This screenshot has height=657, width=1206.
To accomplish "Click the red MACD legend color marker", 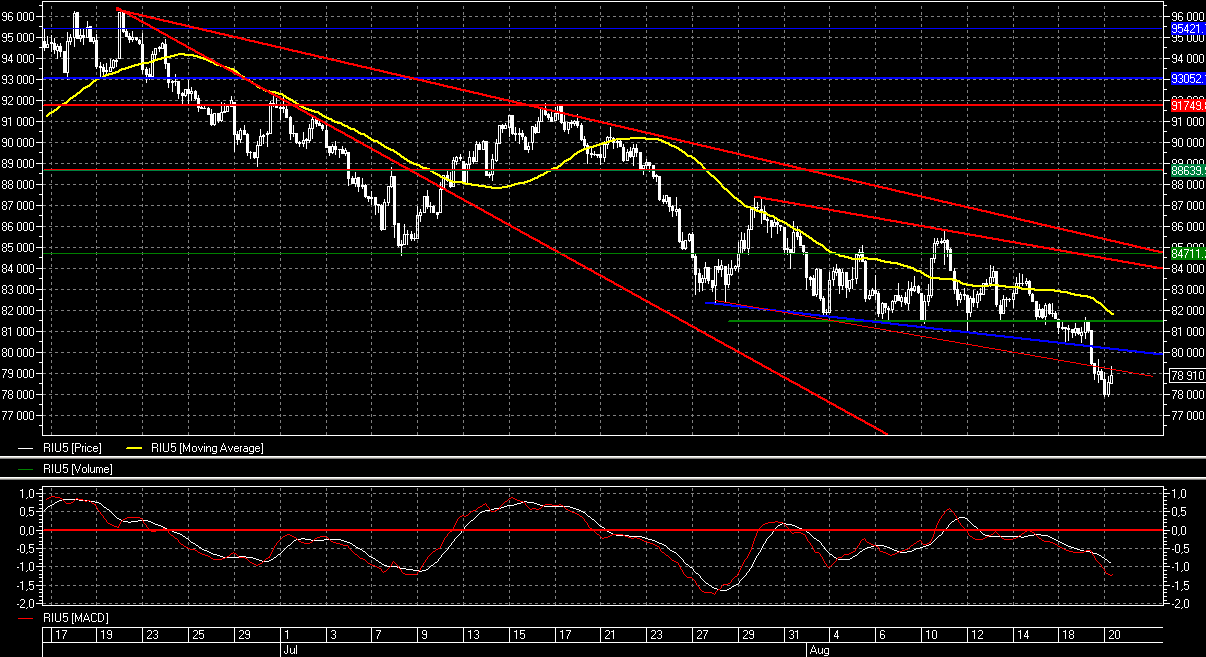I will 28,618.
